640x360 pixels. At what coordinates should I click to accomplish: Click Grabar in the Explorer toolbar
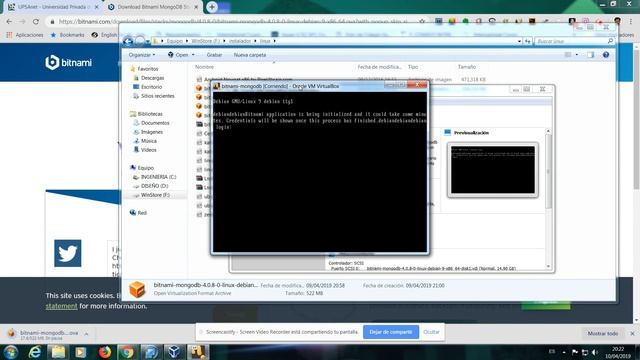214,55
